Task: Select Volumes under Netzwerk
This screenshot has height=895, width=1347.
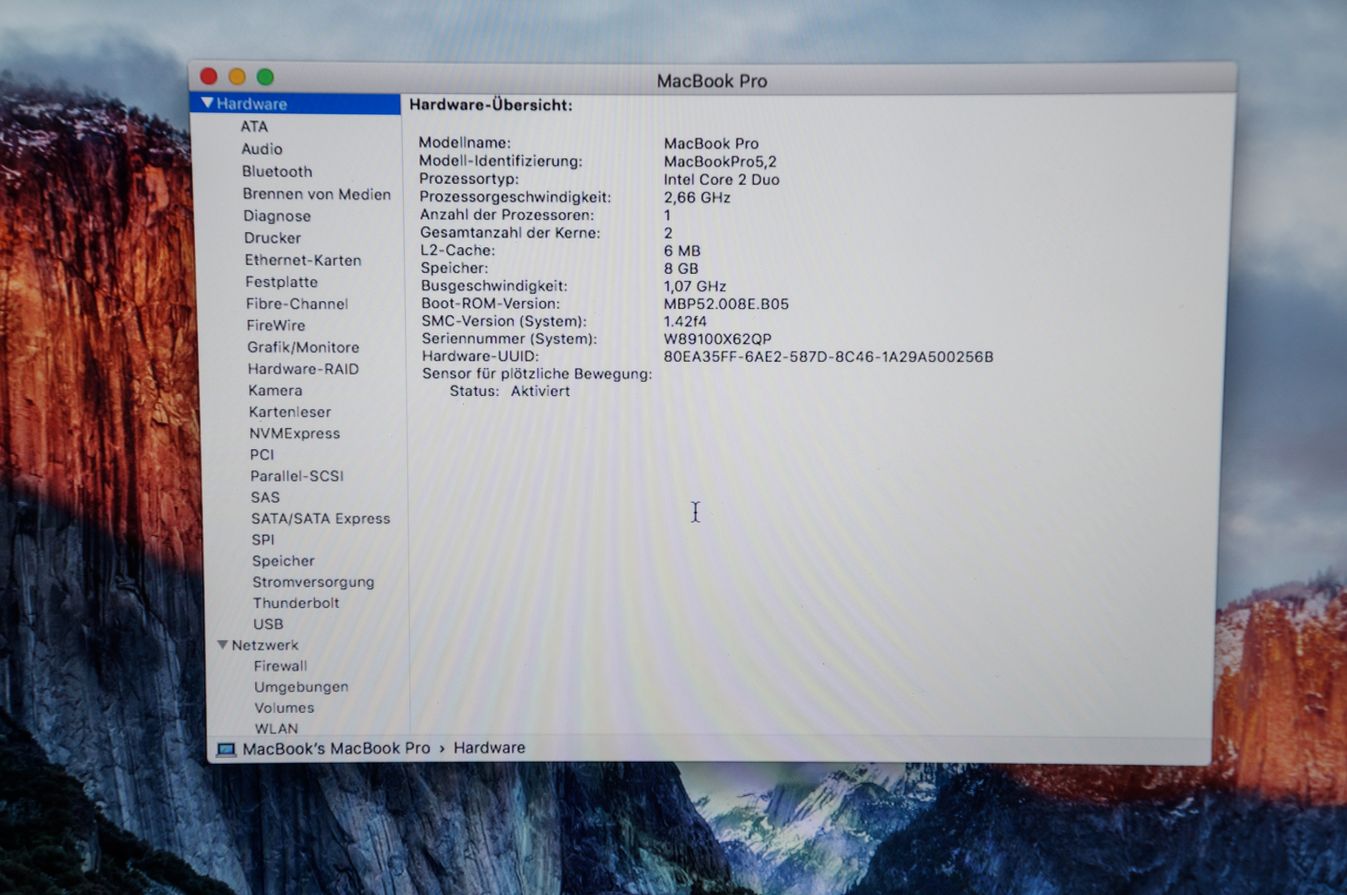Action: [x=284, y=708]
